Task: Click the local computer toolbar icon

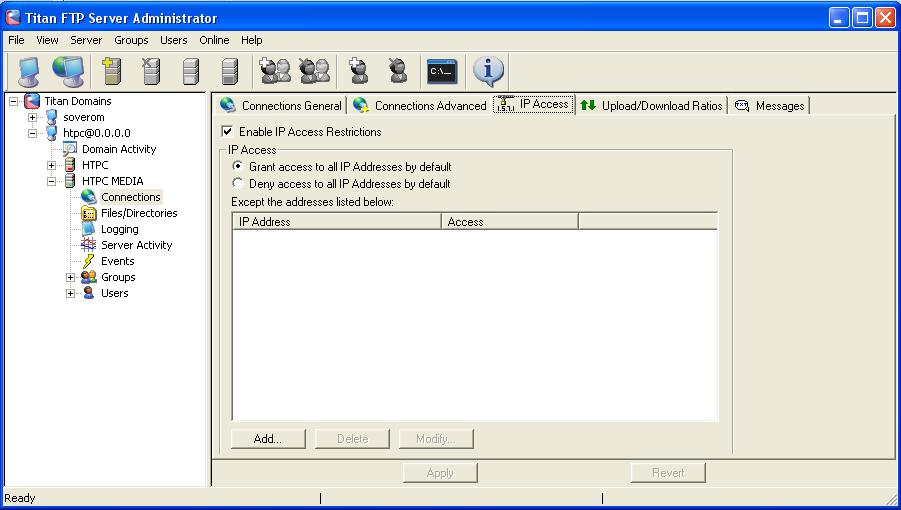Action: pos(28,71)
